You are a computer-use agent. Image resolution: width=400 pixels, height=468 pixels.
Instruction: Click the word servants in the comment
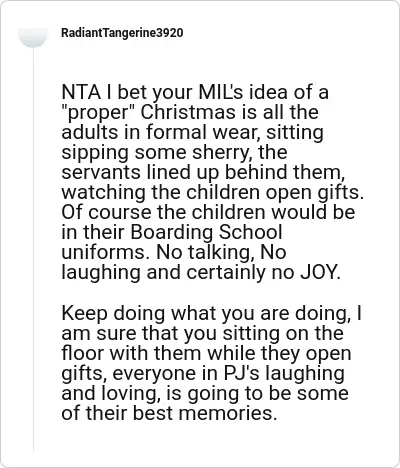click(x=101, y=173)
